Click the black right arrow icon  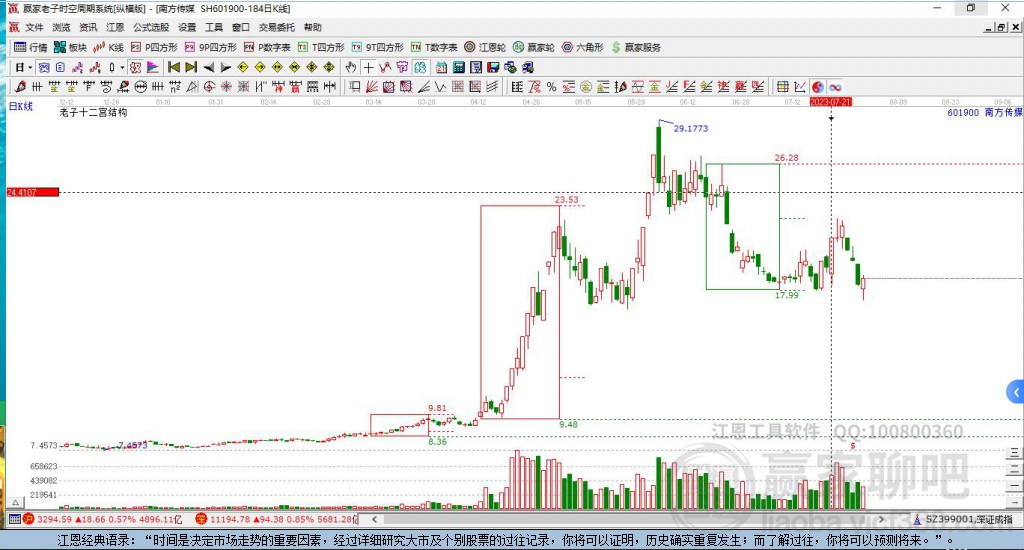225,67
